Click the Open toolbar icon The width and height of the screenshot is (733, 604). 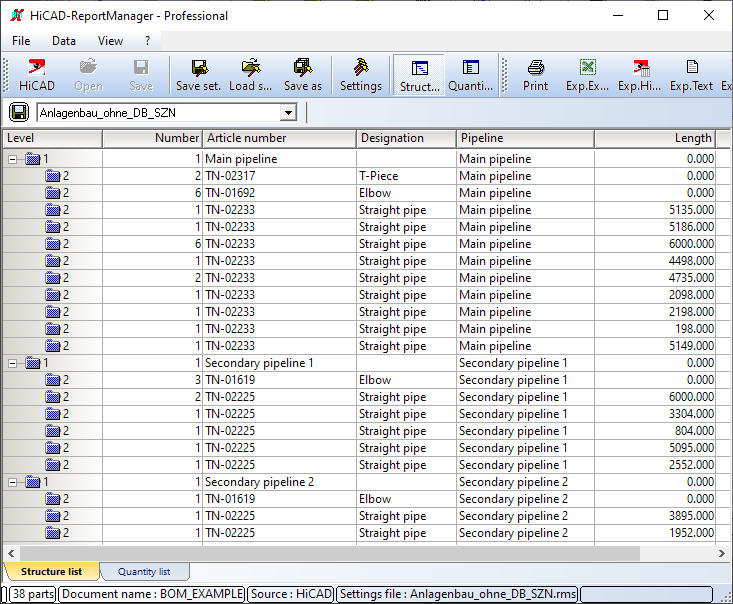(88, 67)
